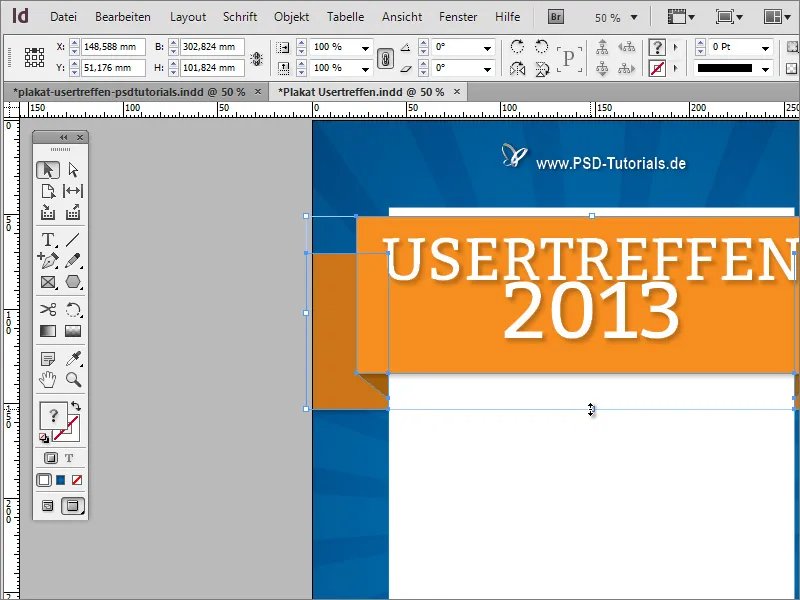Viewport: 800px width, 600px height.
Task: Toggle constrain proportions for scaling chain
Action: pyautogui.click(x=385, y=58)
